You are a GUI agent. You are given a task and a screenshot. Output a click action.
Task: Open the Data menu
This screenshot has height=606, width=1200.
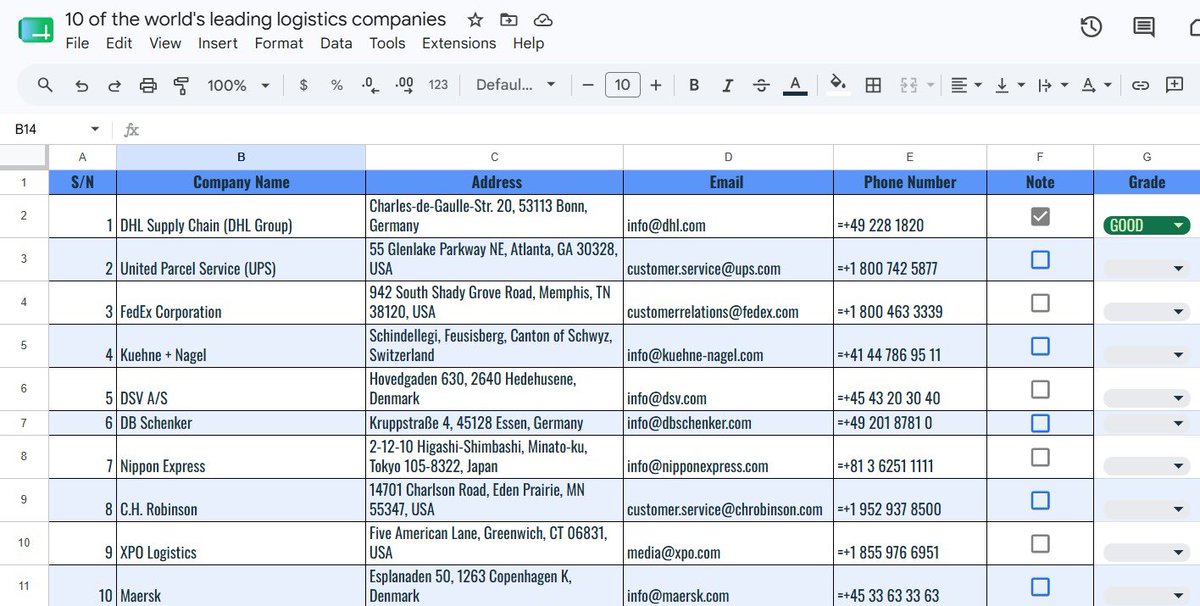click(x=336, y=43)
